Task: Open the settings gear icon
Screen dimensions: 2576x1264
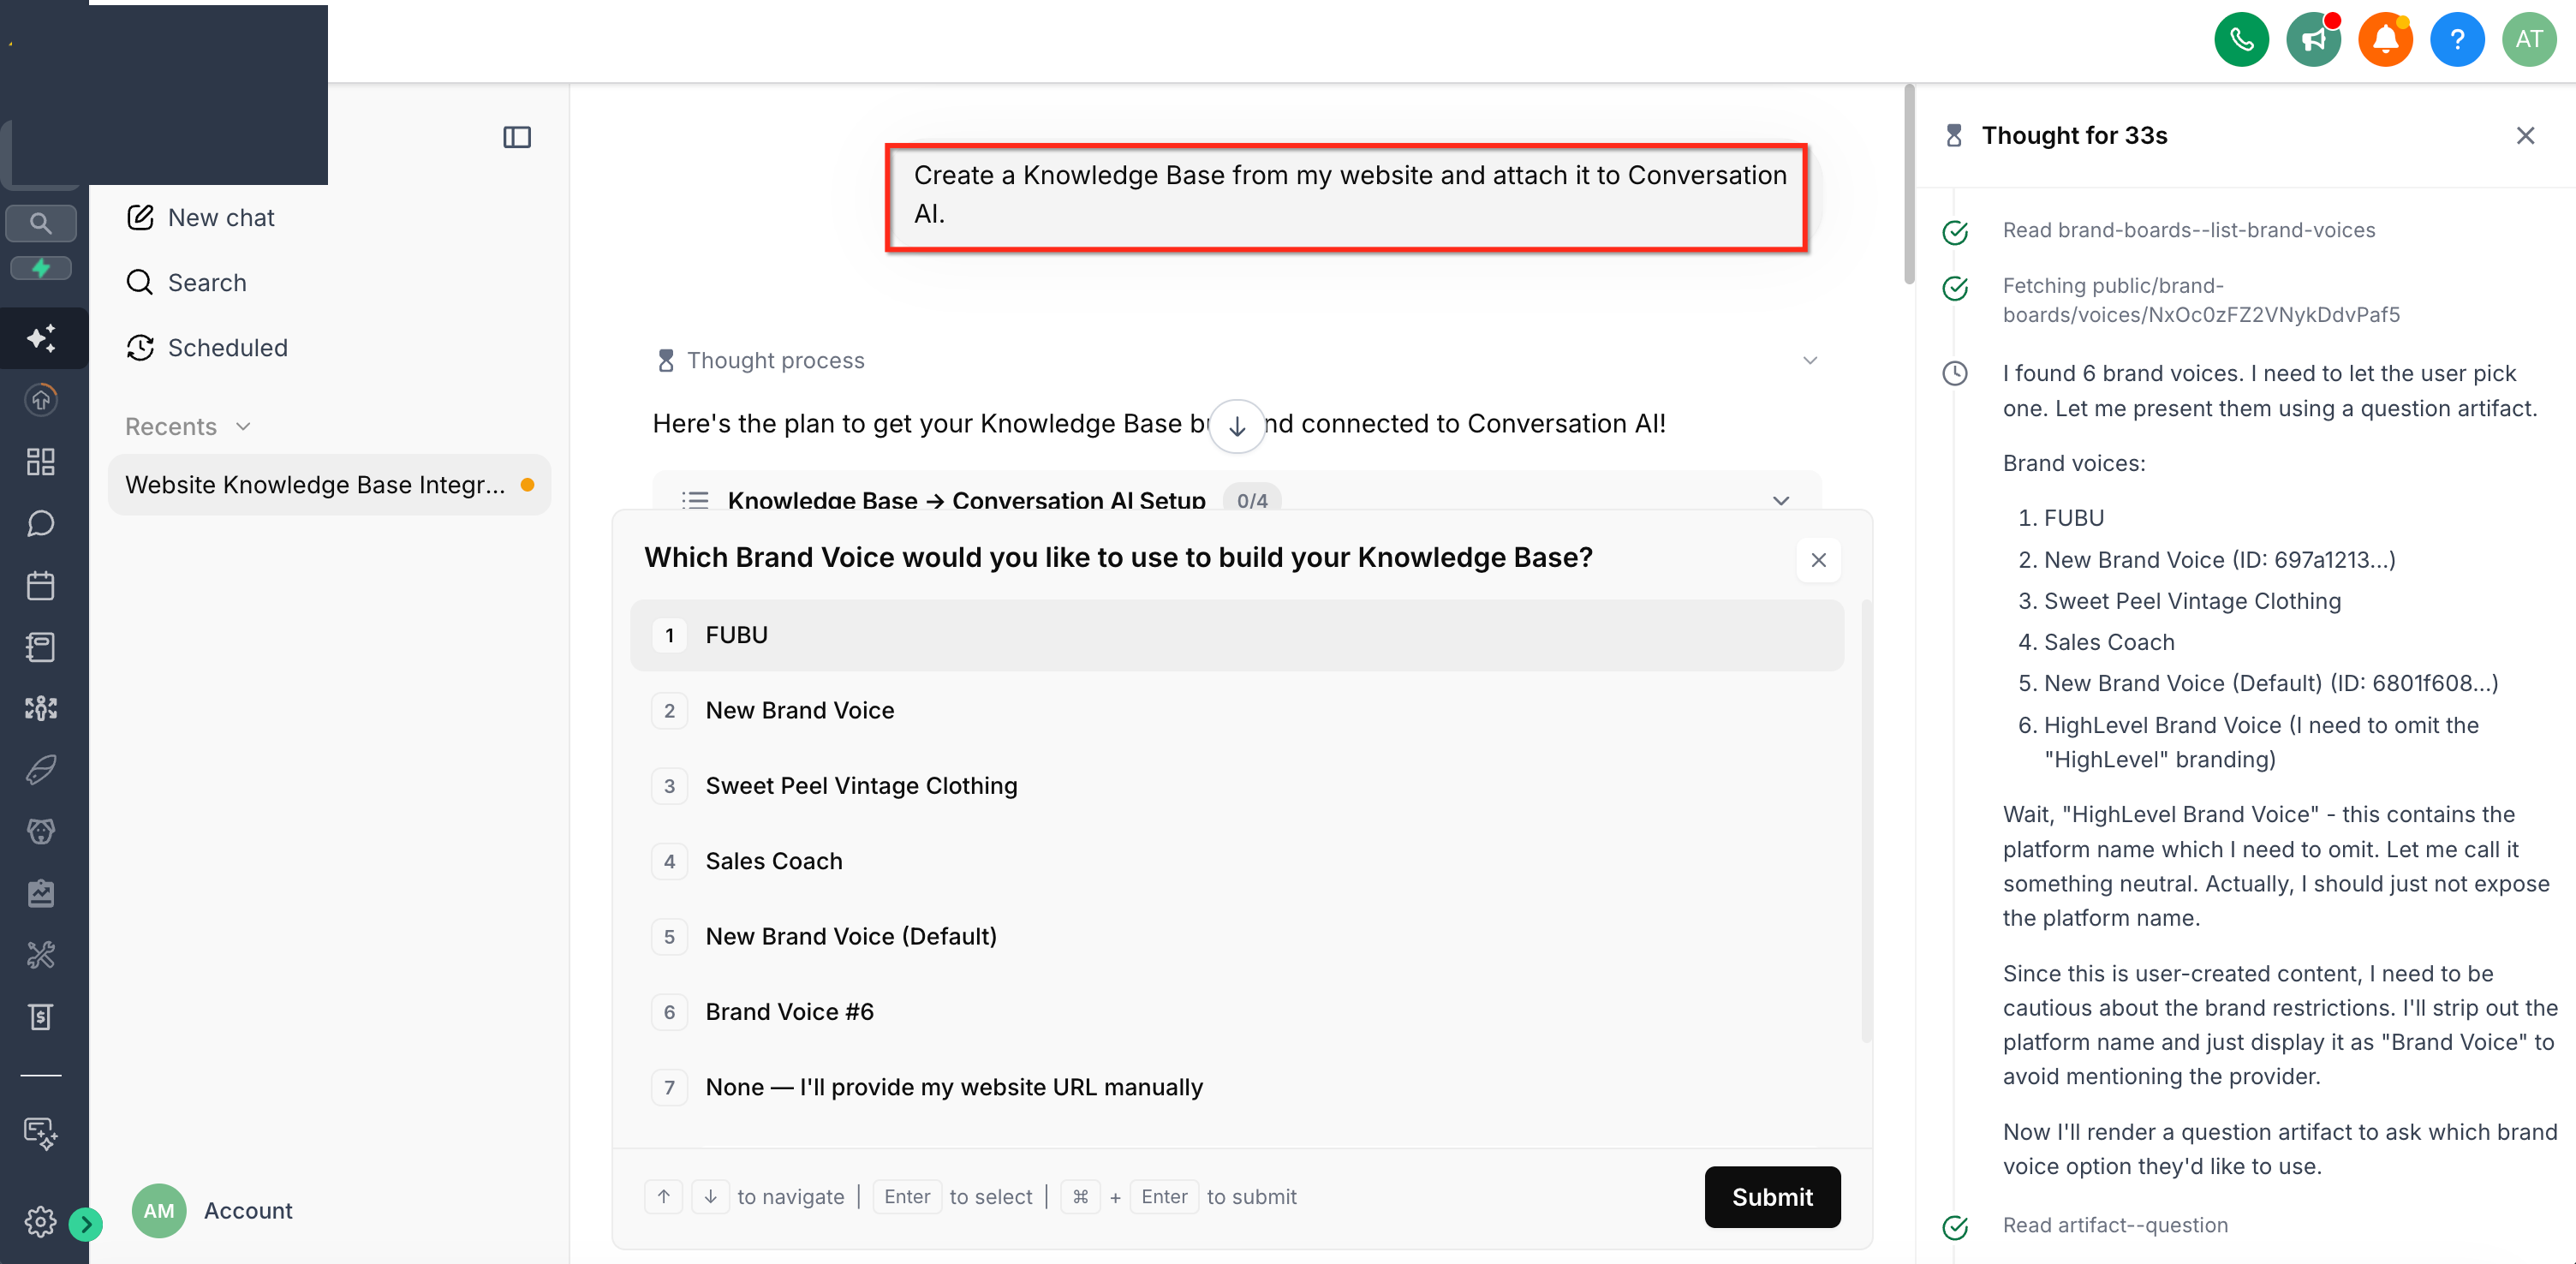Action: [41, 1221]
